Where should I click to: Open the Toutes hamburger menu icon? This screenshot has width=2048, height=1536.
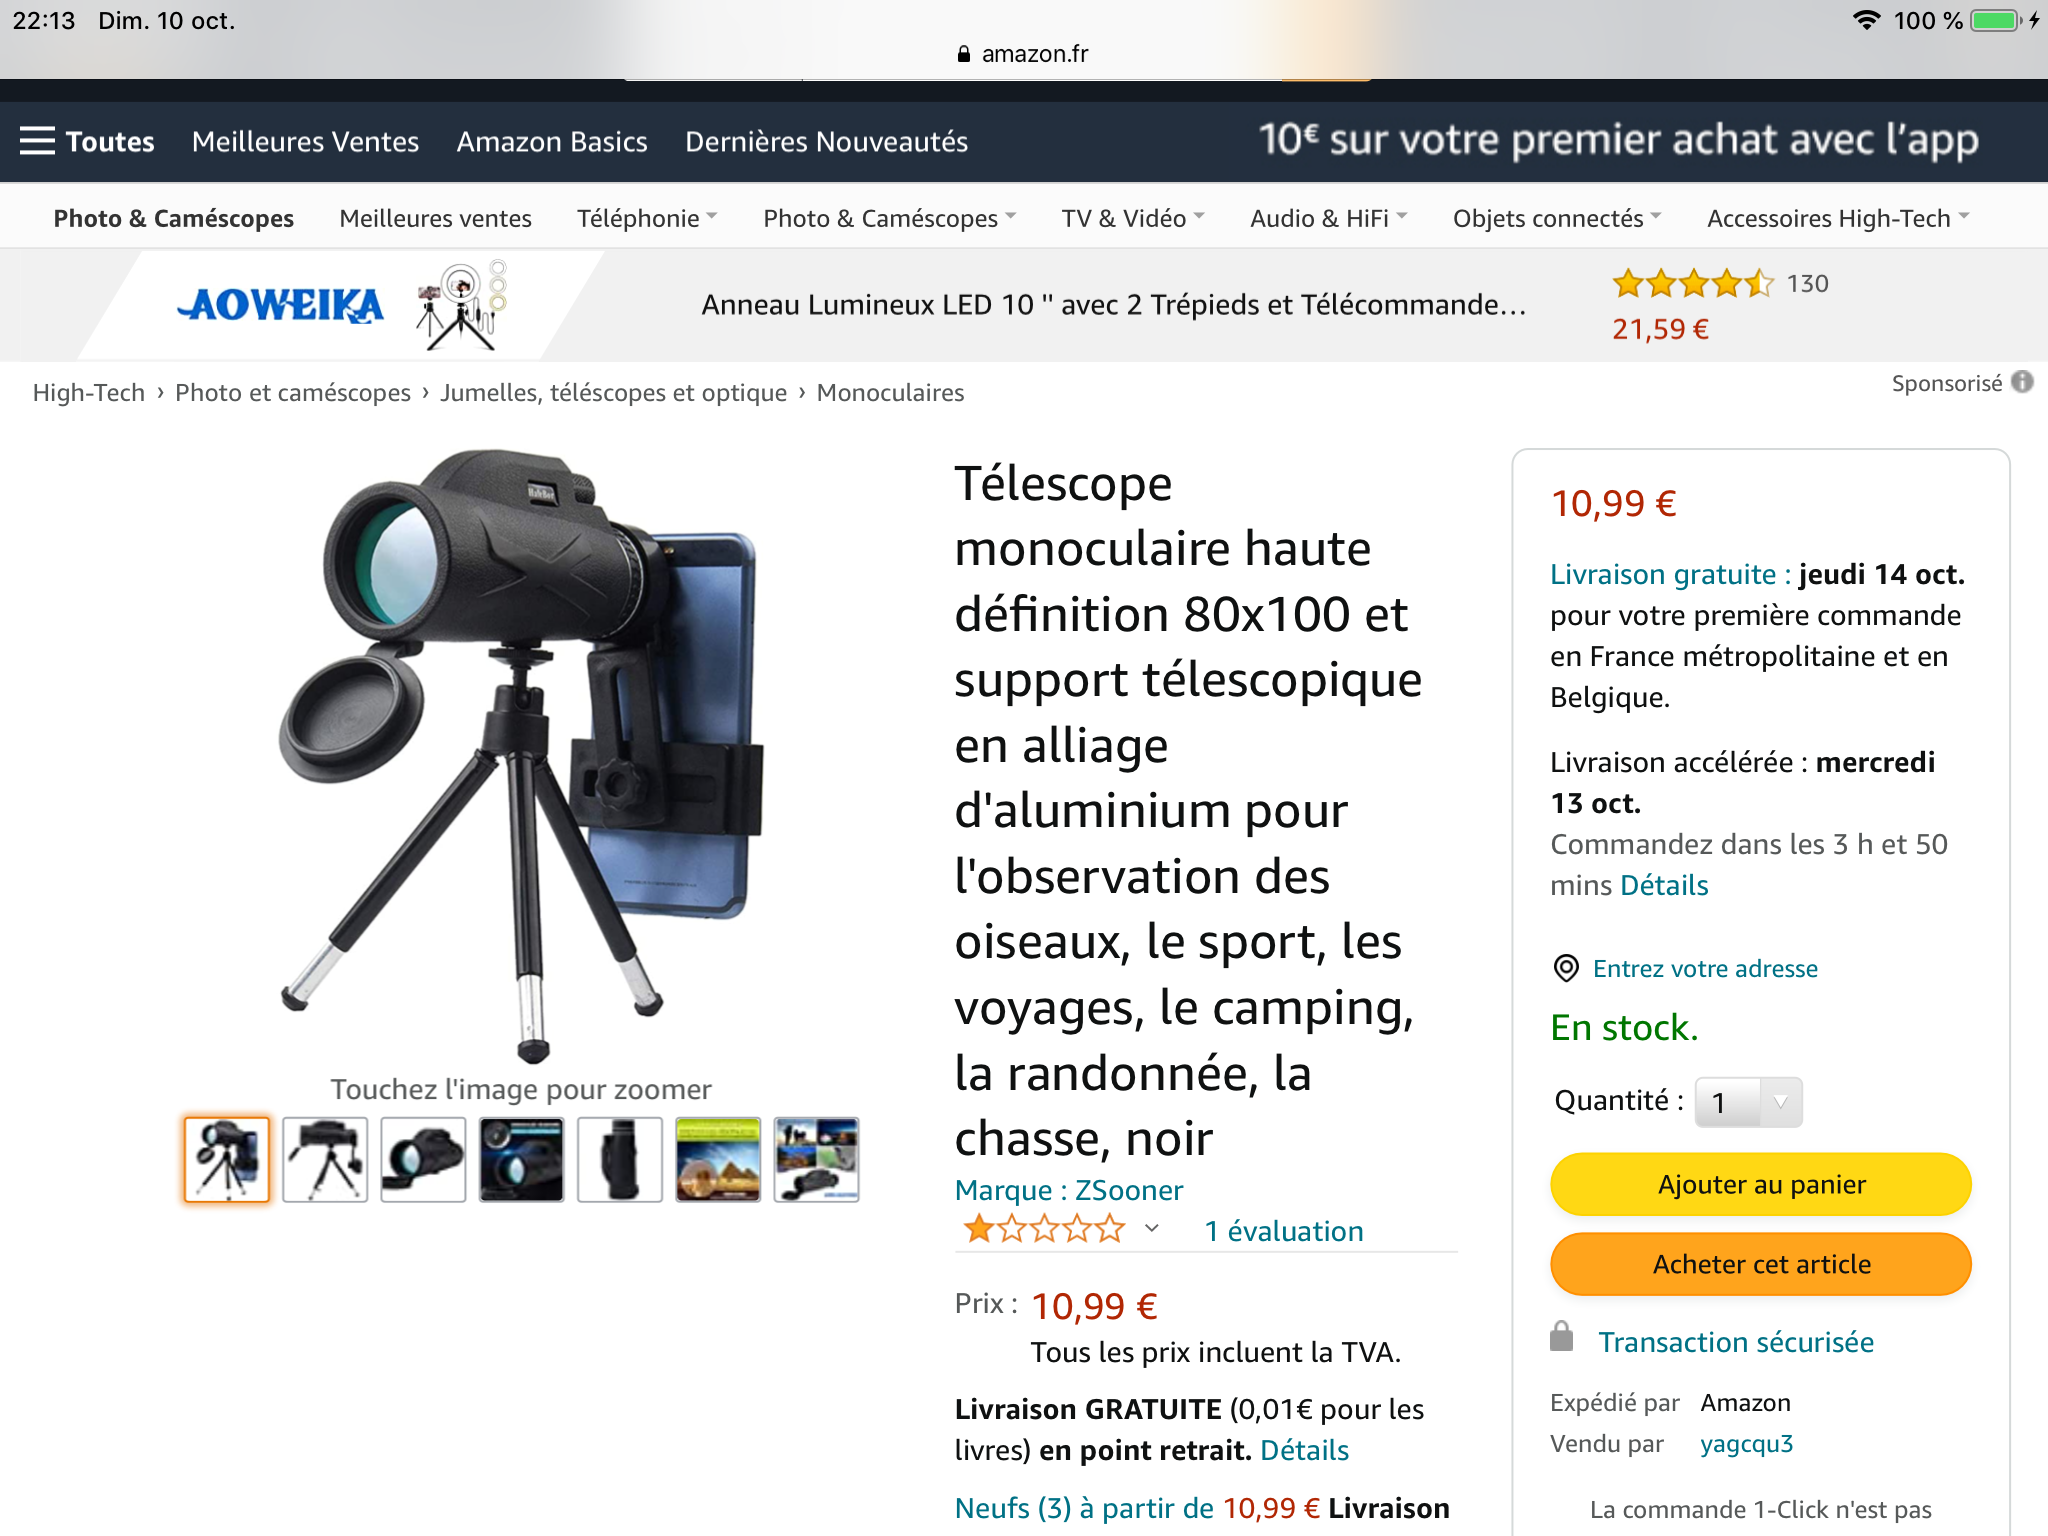click(37, 141)
